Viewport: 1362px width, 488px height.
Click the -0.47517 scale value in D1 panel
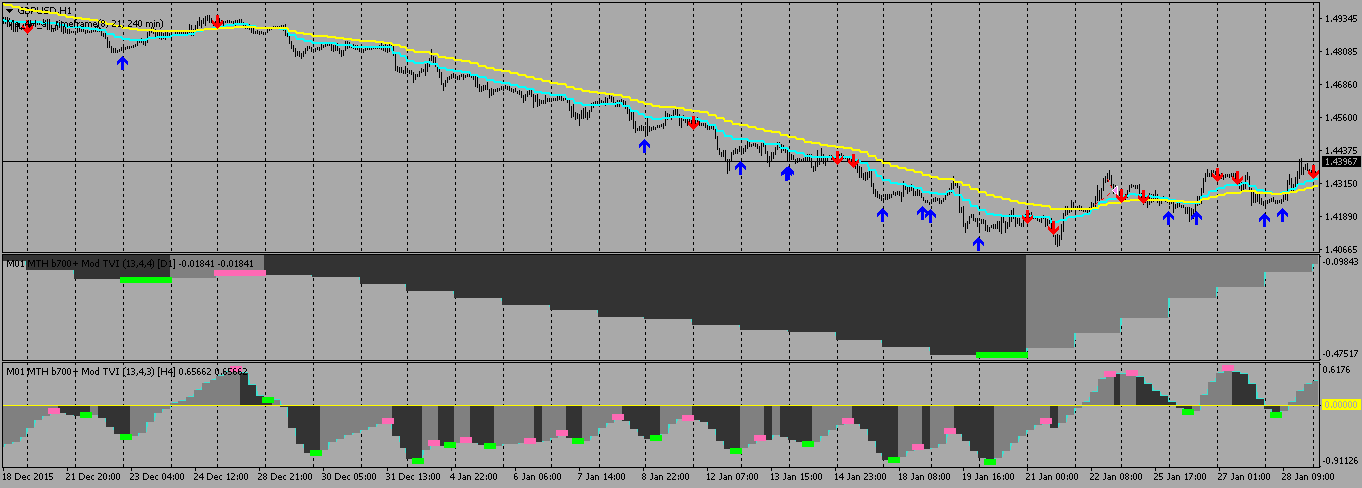coord(1340,353)
